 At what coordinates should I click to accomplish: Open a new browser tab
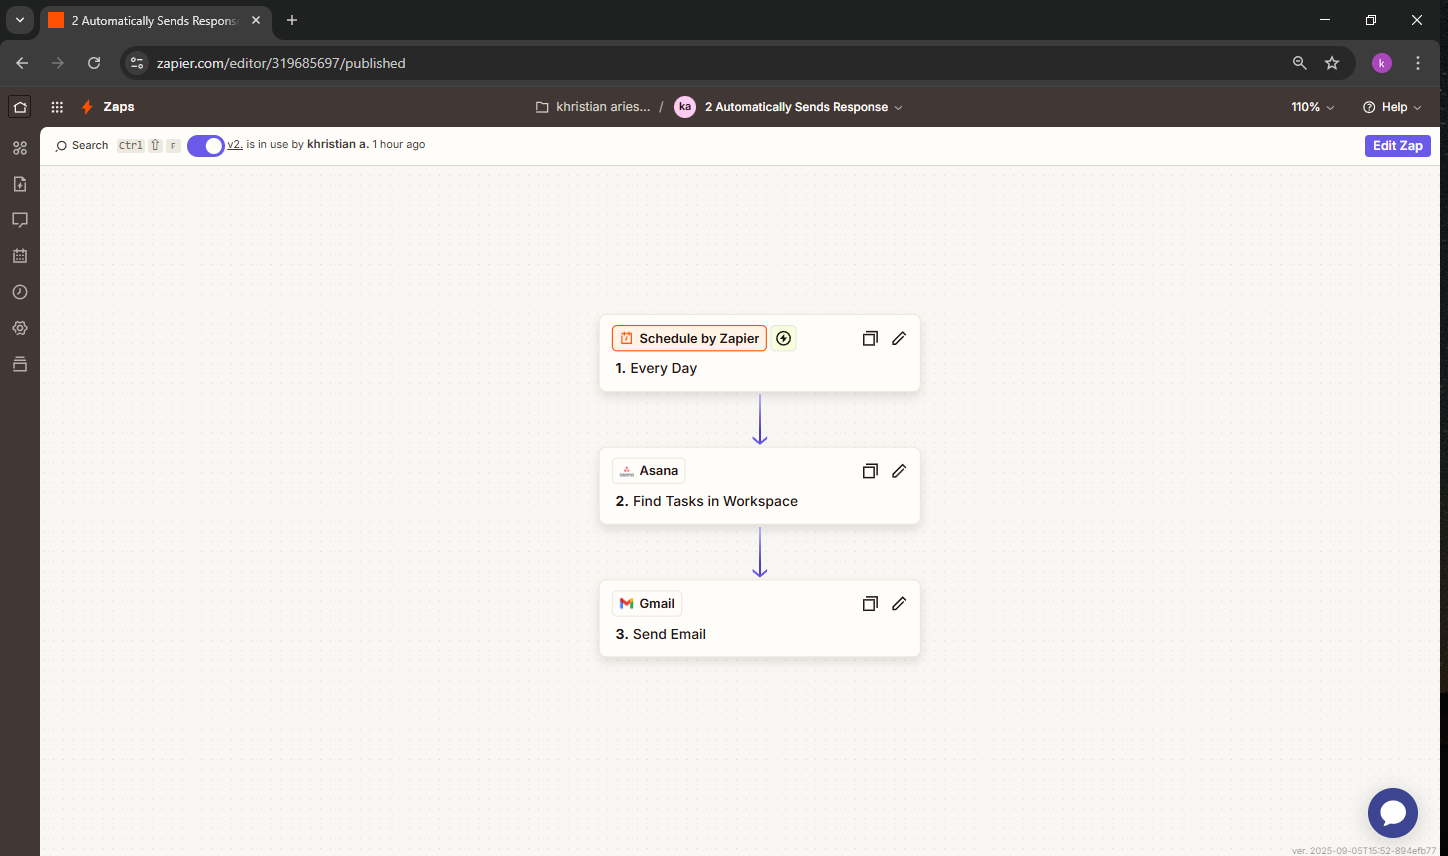(292, 20)
